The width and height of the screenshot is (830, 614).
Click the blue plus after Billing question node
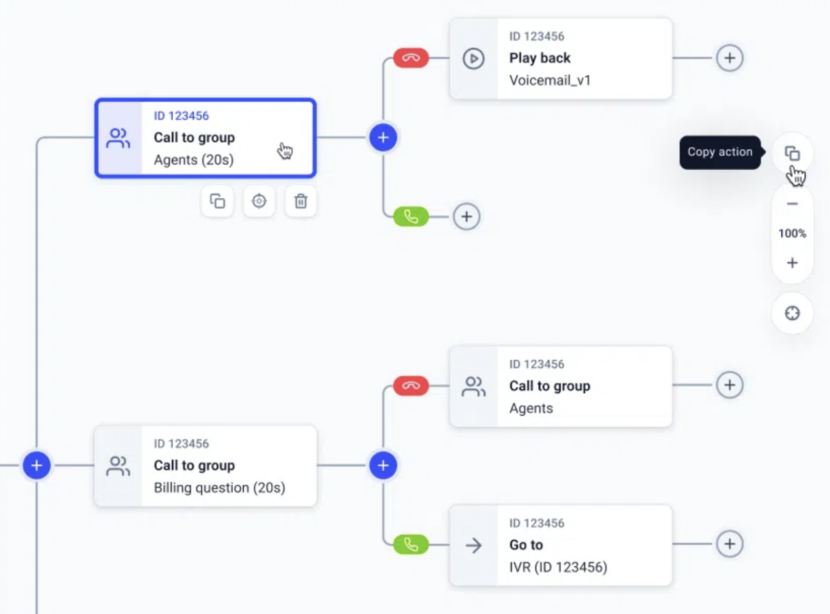(x=383, y=465)
